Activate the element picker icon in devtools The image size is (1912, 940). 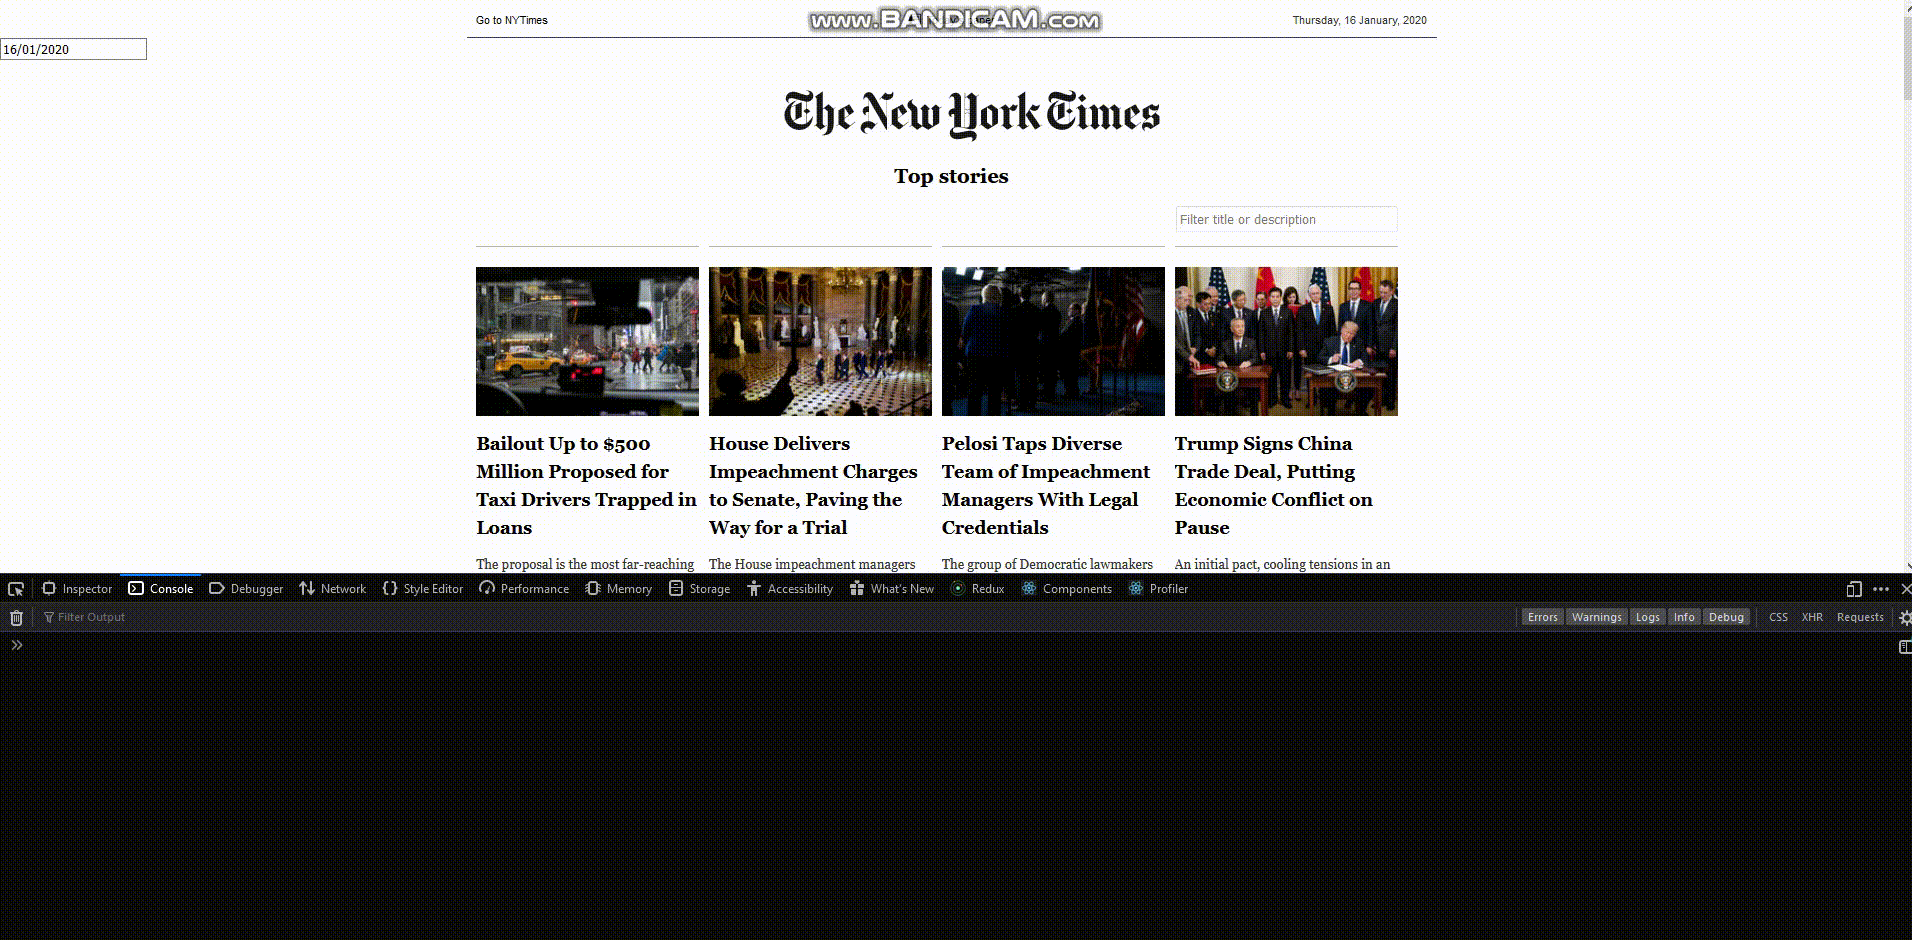pyautogui.click(x=16, y=589)
